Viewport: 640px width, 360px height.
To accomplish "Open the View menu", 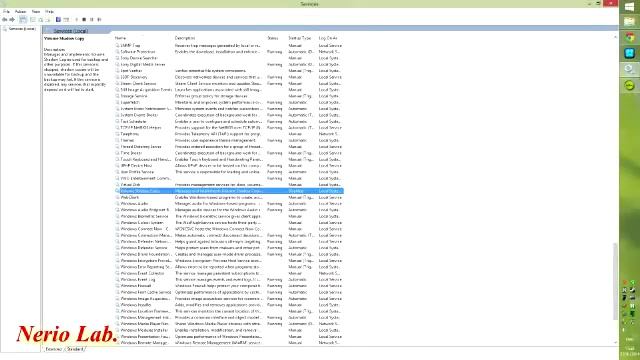I will [x=36, y=12].
